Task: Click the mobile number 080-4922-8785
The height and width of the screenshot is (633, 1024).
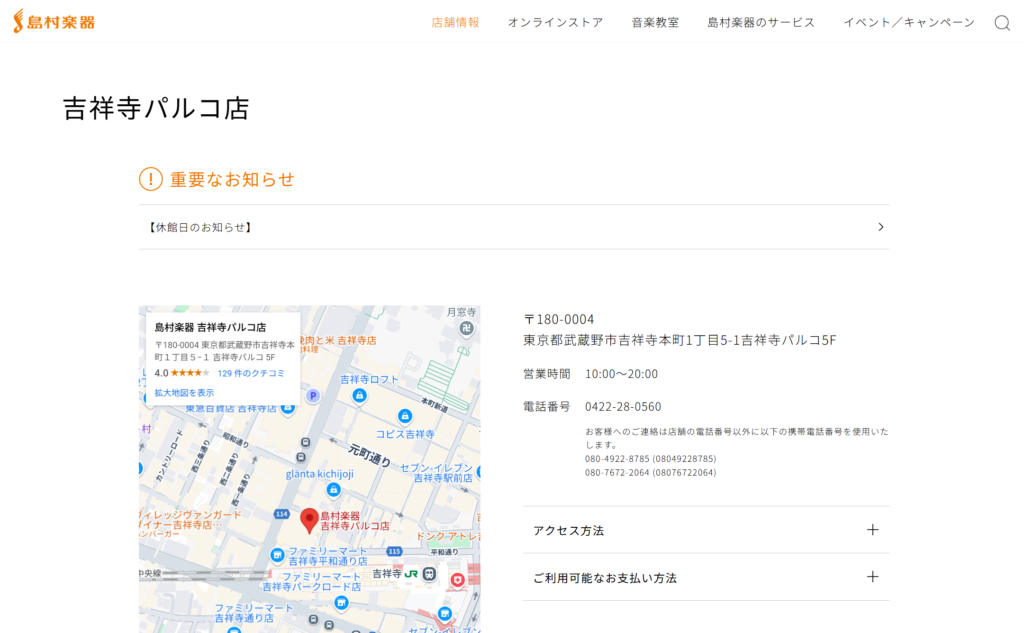Action: (x=650, y=459)
